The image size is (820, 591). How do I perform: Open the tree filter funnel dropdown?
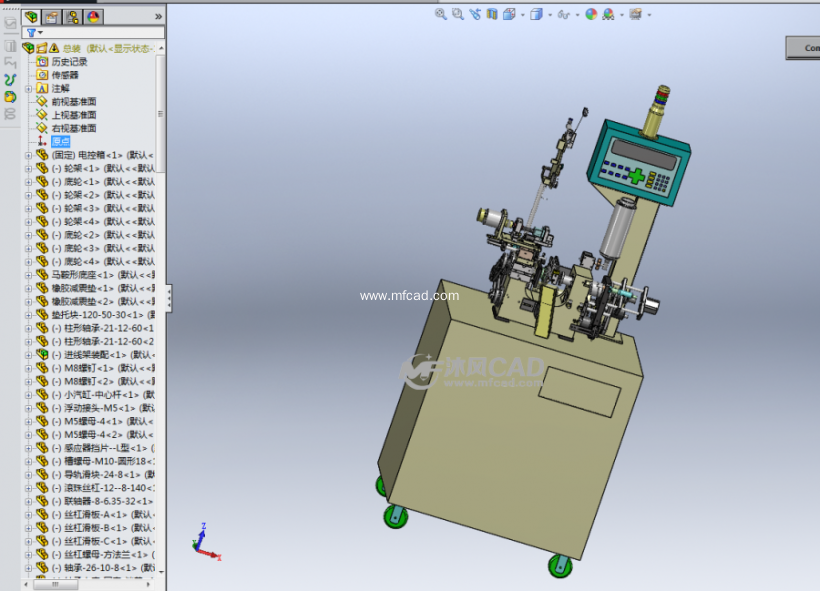(x=35, y=33)
